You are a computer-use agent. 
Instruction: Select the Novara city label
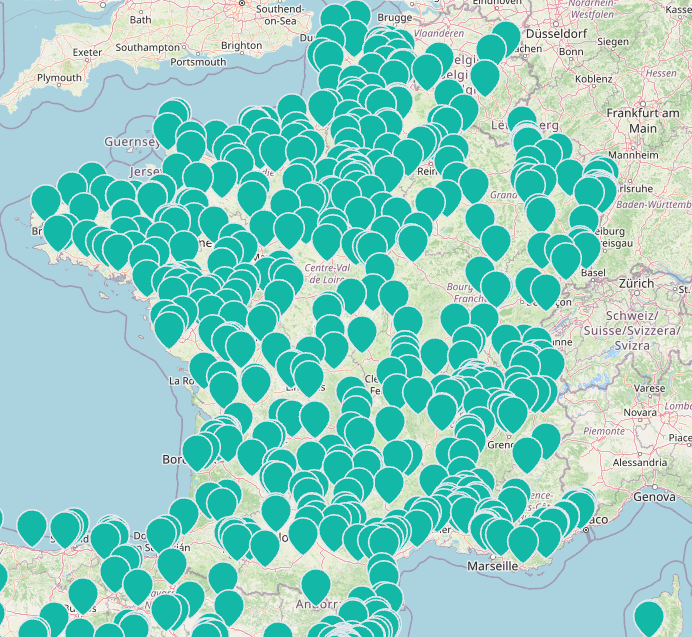point(639,412)
